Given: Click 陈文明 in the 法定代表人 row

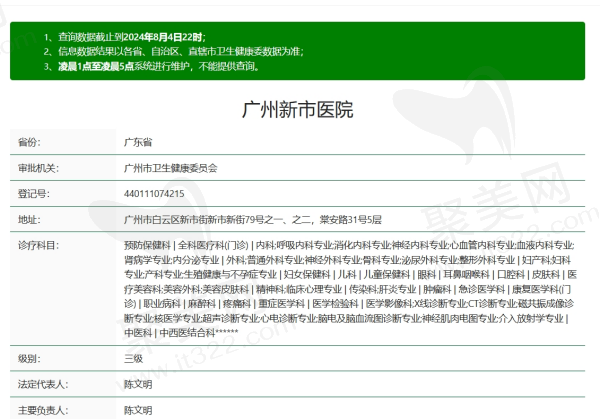Looking at the screenshot, I should click(138, 384).
